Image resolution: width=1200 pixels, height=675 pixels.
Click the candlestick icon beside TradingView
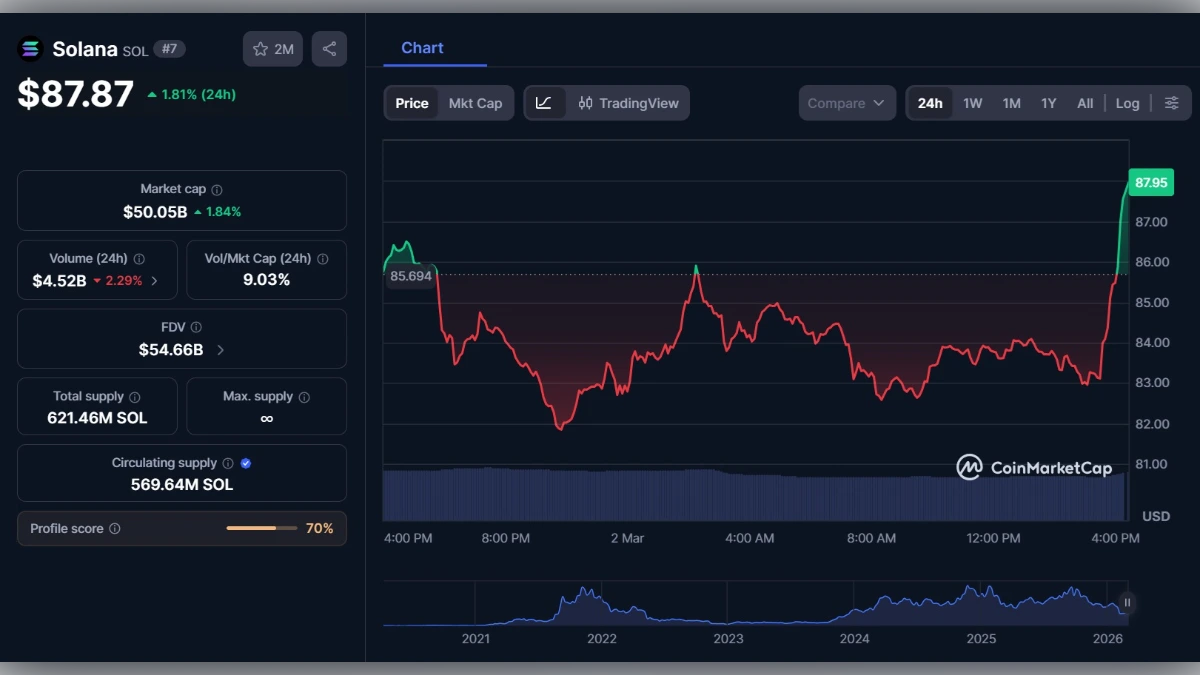pyautogui.click(x=585, y=102)
